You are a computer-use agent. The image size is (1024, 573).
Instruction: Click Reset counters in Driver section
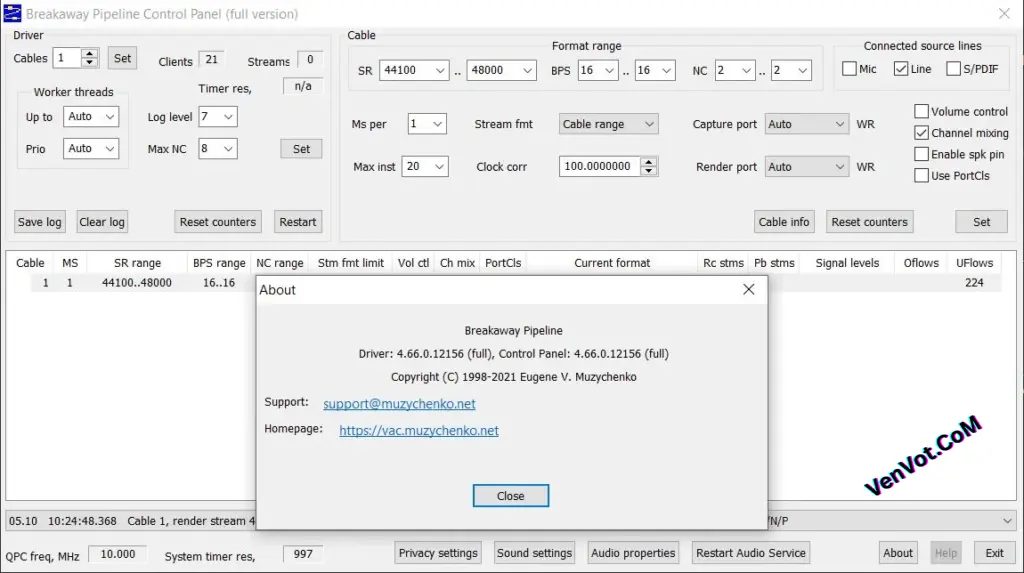click(217, 222)
